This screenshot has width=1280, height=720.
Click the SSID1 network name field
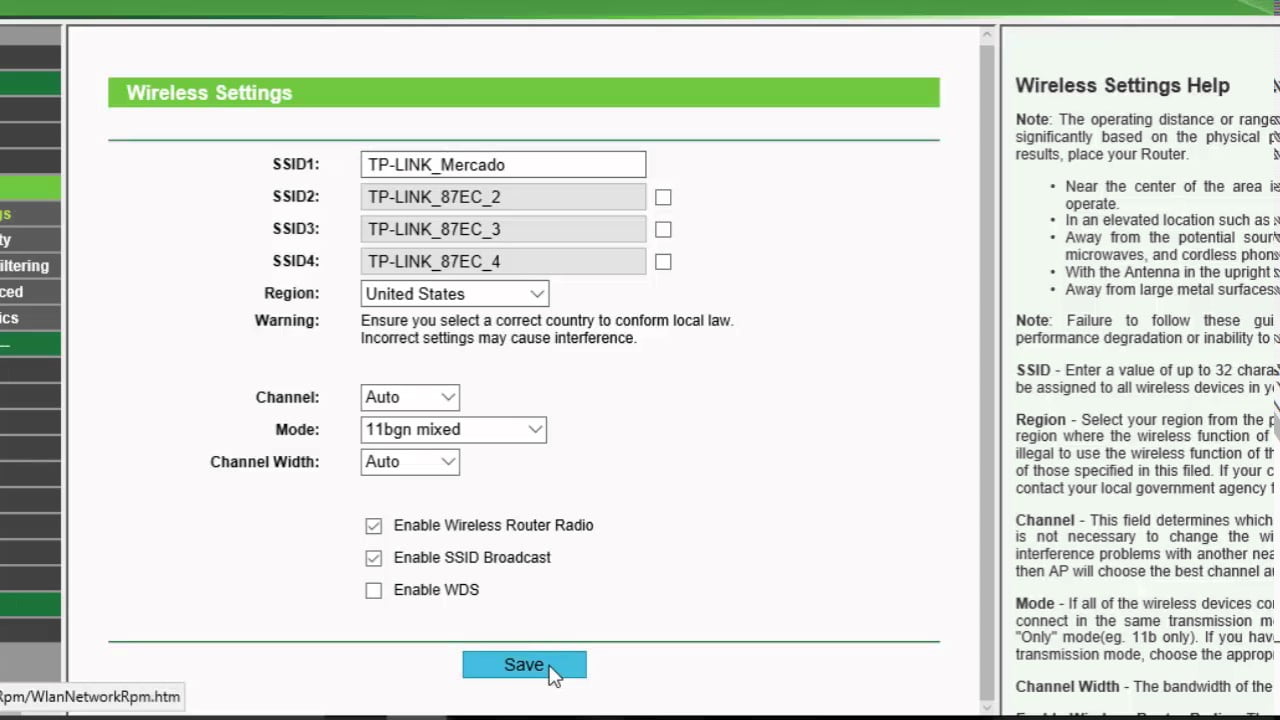point(503,165)
